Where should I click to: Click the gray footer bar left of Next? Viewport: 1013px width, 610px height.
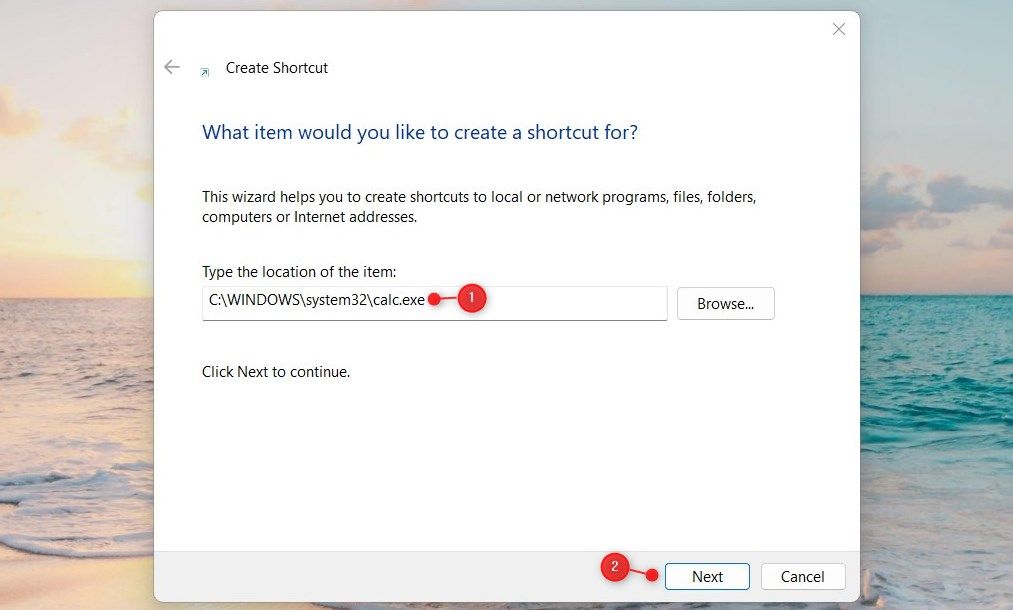click(375, 576)
